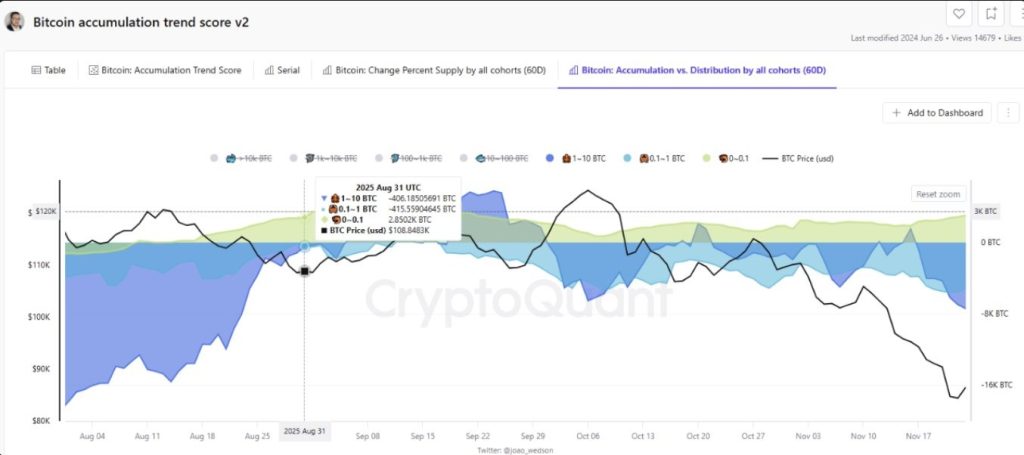This screenshot has height=455, width=1024.
Task: Click the heart like icon
Action: [x=959, y=14]
